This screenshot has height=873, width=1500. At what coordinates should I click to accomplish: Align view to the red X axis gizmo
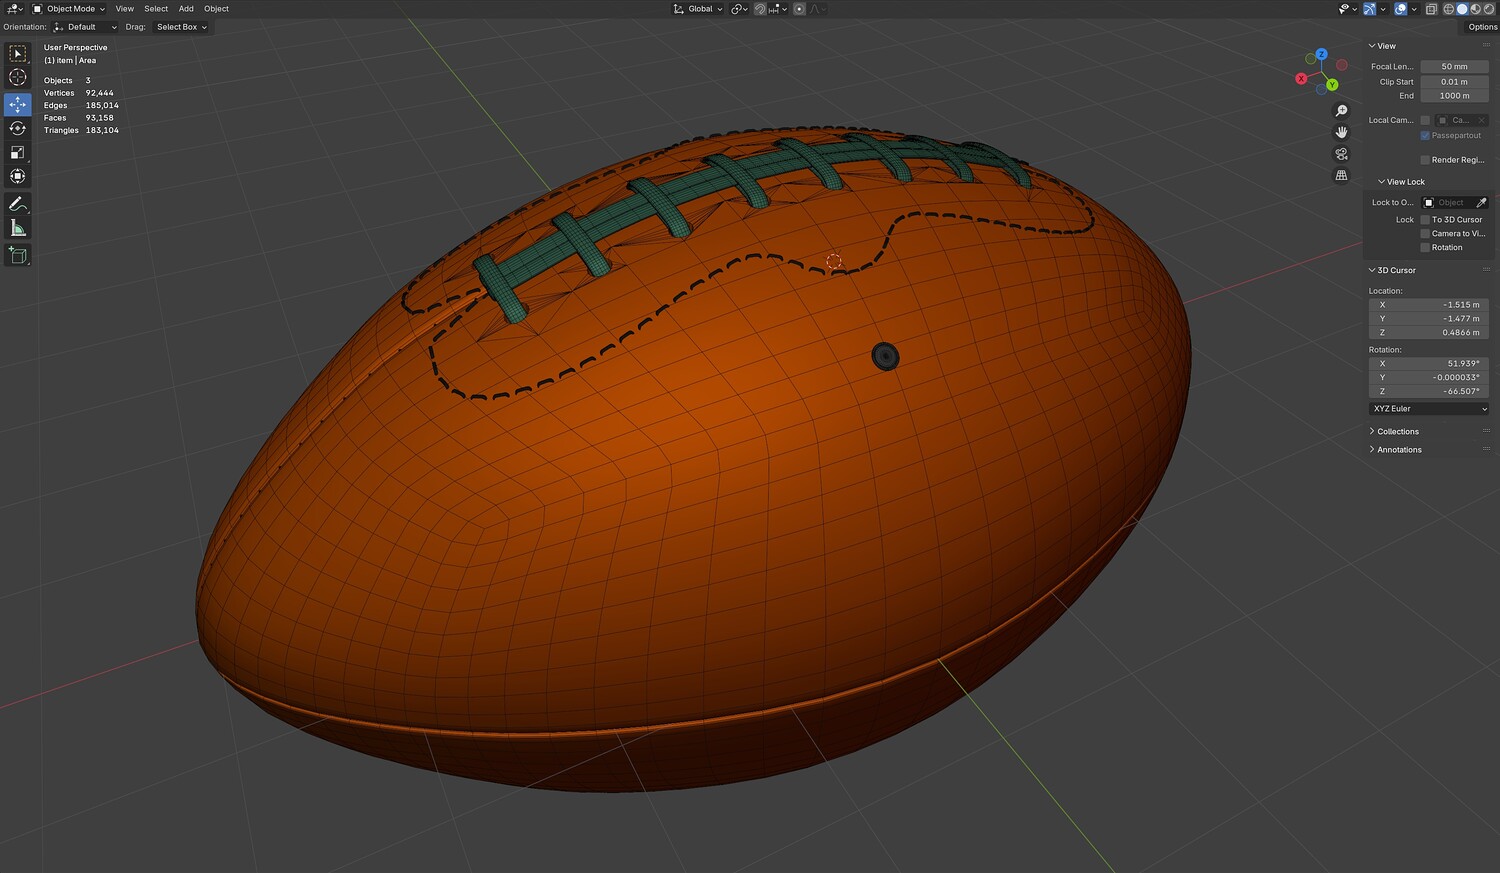click(x=1301, y=79)
